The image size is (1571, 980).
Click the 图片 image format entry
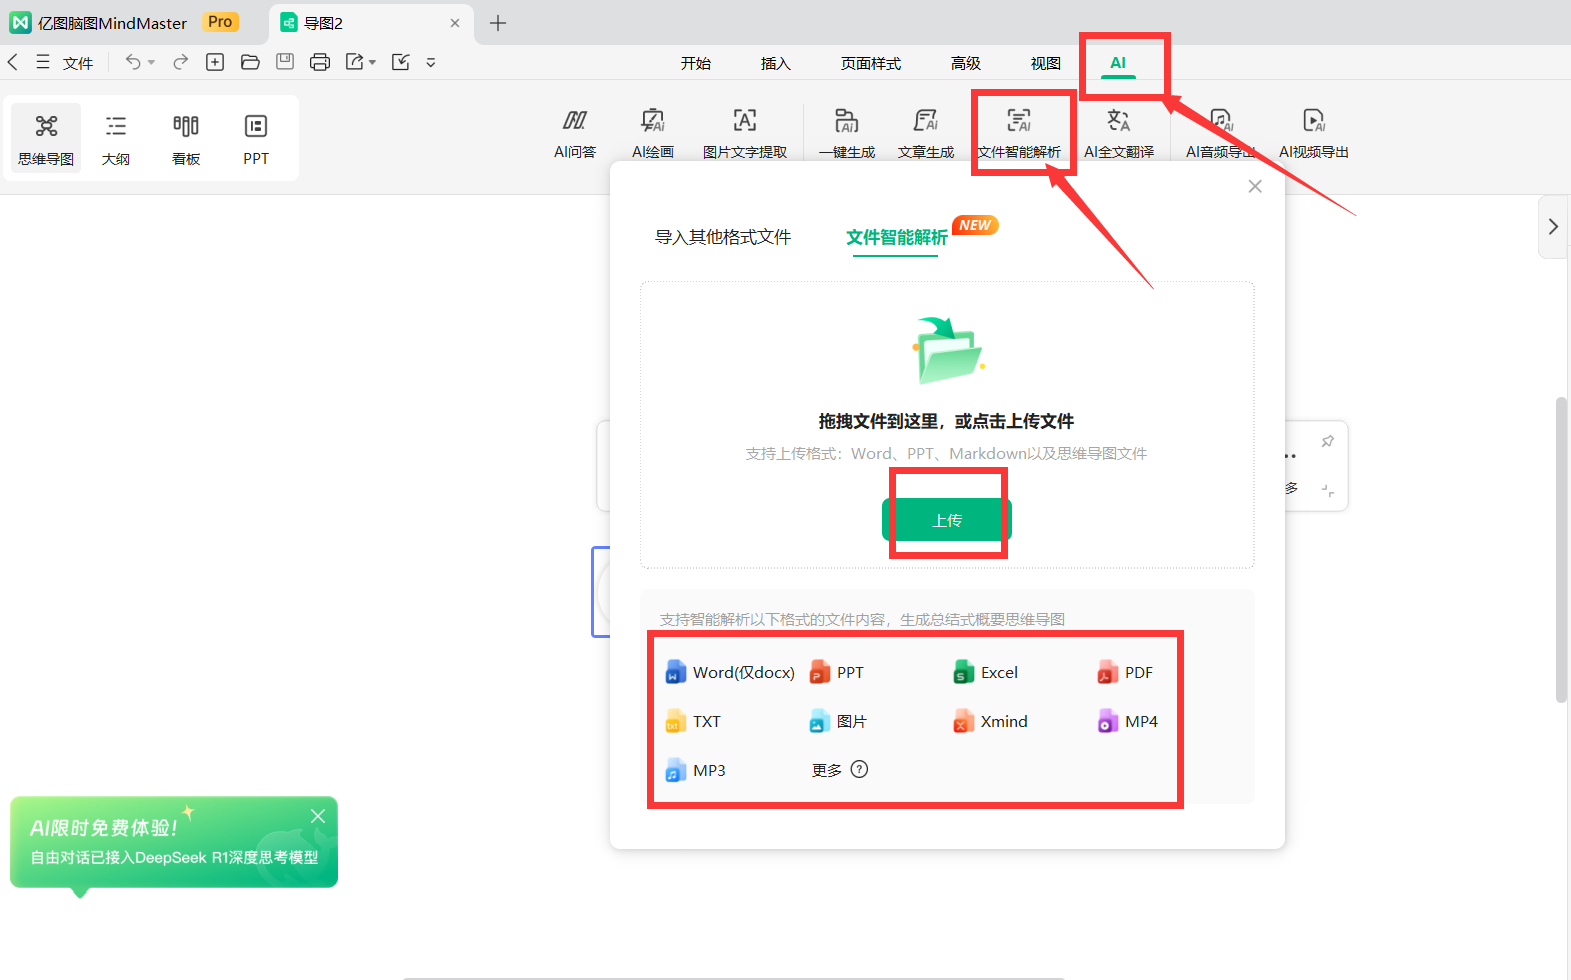[838, 721]
